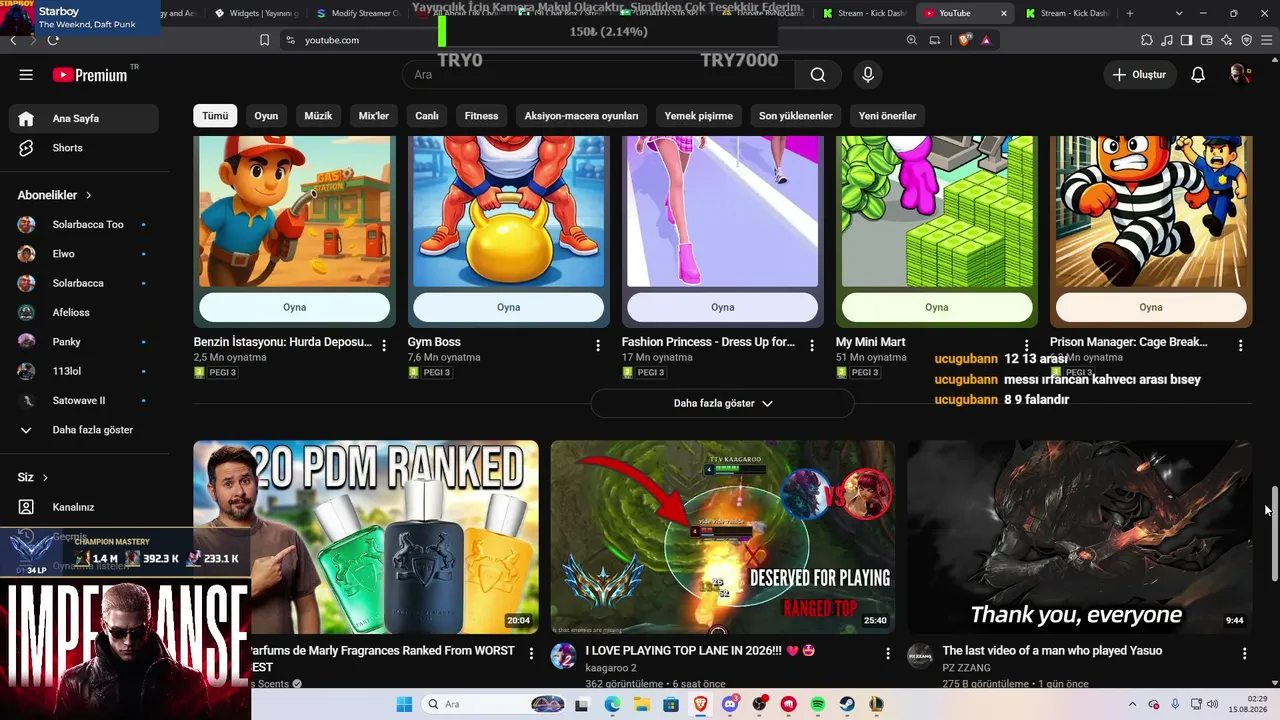Viewport: 1280px width, 720px height.
Task: Select the Canlı filter chip
Action: [x=427, y=116]
